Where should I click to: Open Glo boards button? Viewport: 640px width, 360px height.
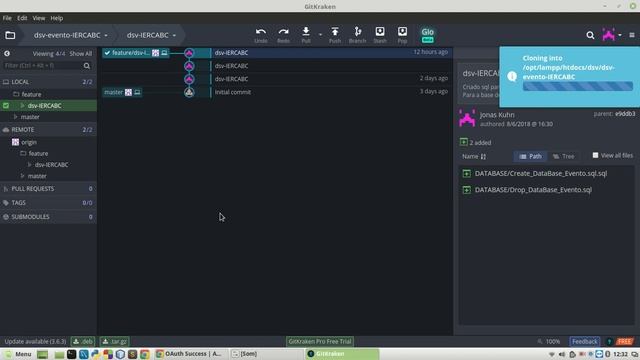click(427, 35)
